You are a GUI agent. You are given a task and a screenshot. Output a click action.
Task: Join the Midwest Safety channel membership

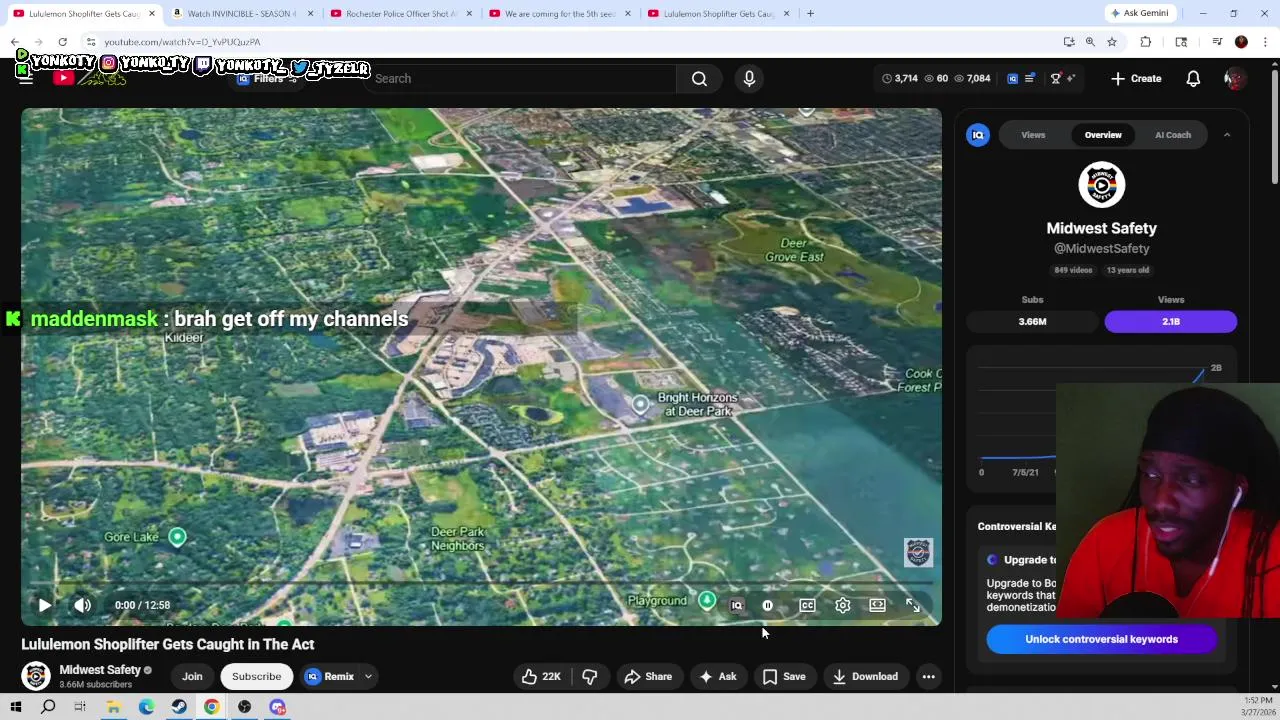coord(192,677)
